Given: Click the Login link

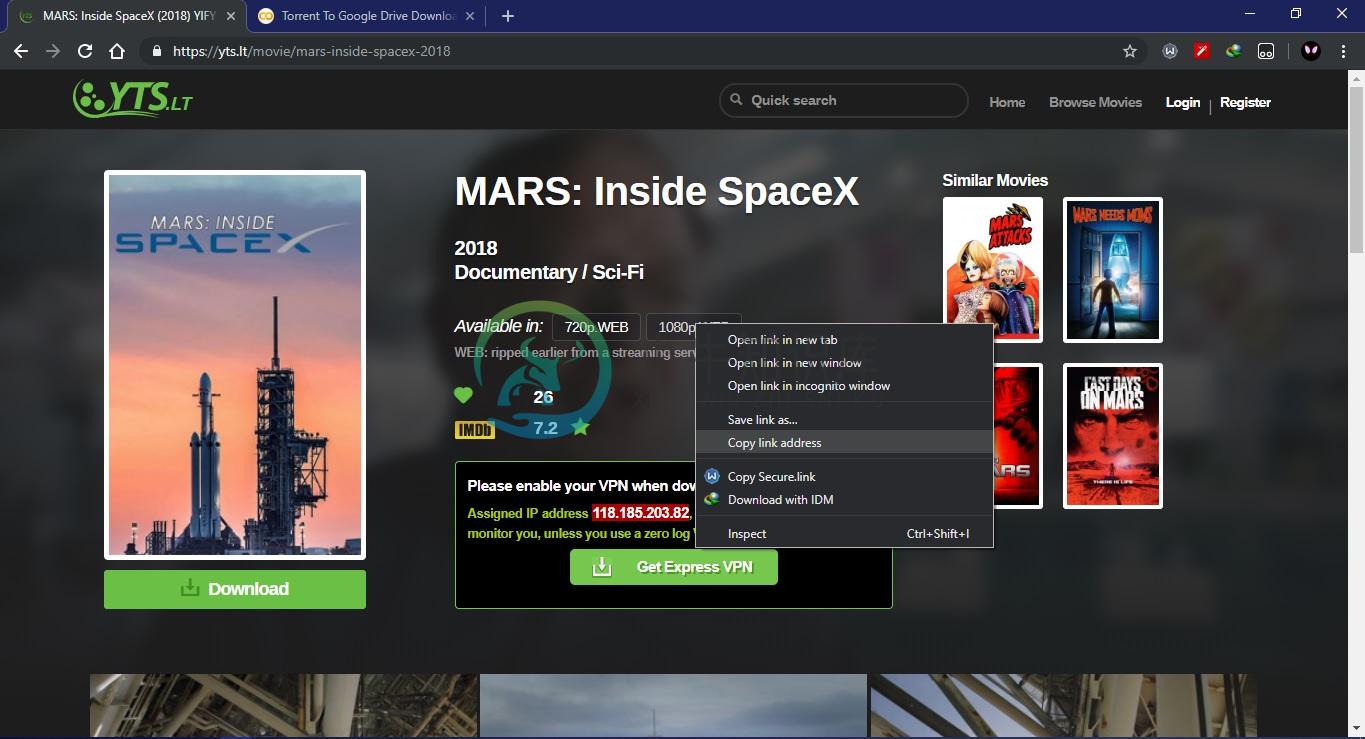Looking at the screenshot, I should [x=1183, y=102].
